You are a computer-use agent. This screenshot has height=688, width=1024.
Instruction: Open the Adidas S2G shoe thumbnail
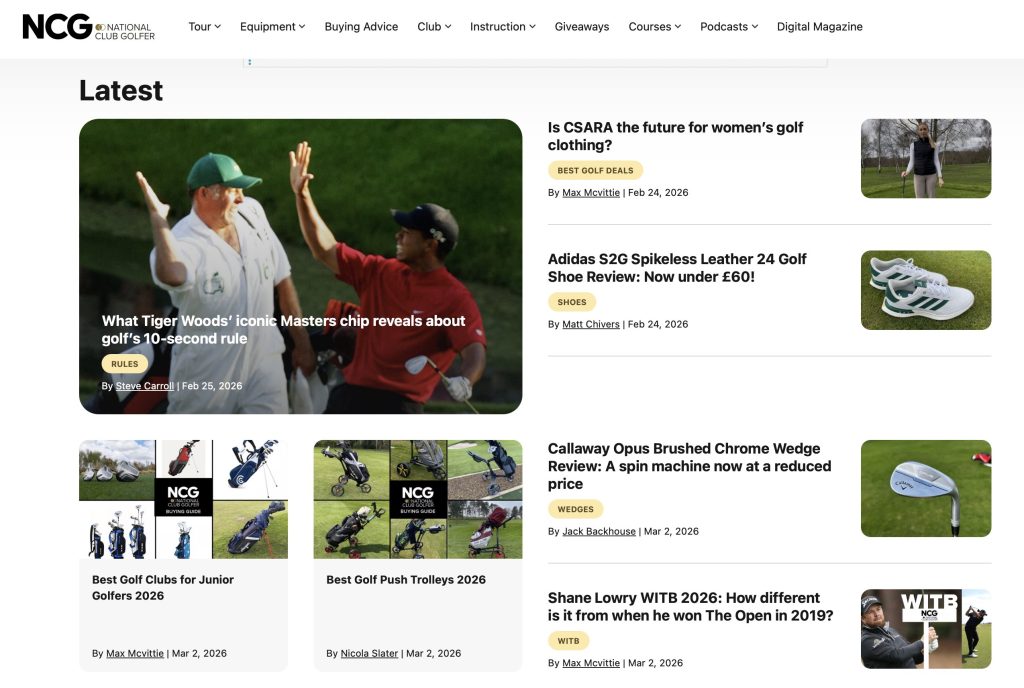click(x=925, y=290)
